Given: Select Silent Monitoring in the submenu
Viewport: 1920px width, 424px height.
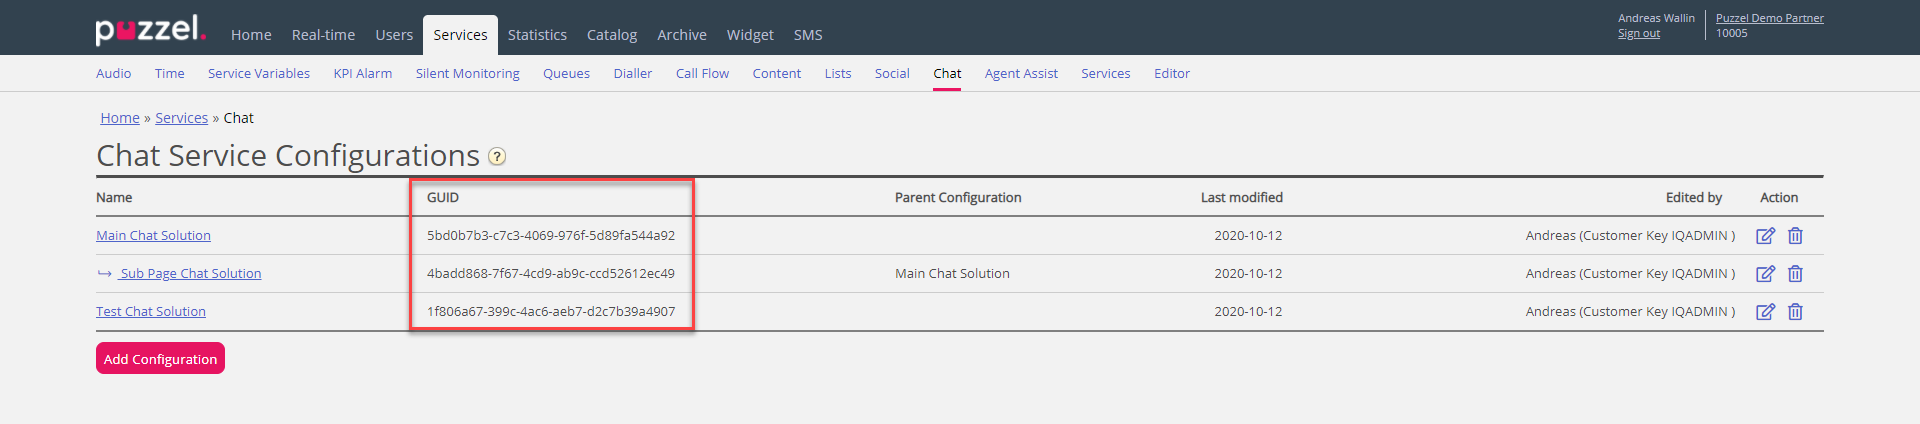Looking at the screenshot, I should [x=467, y=74].
